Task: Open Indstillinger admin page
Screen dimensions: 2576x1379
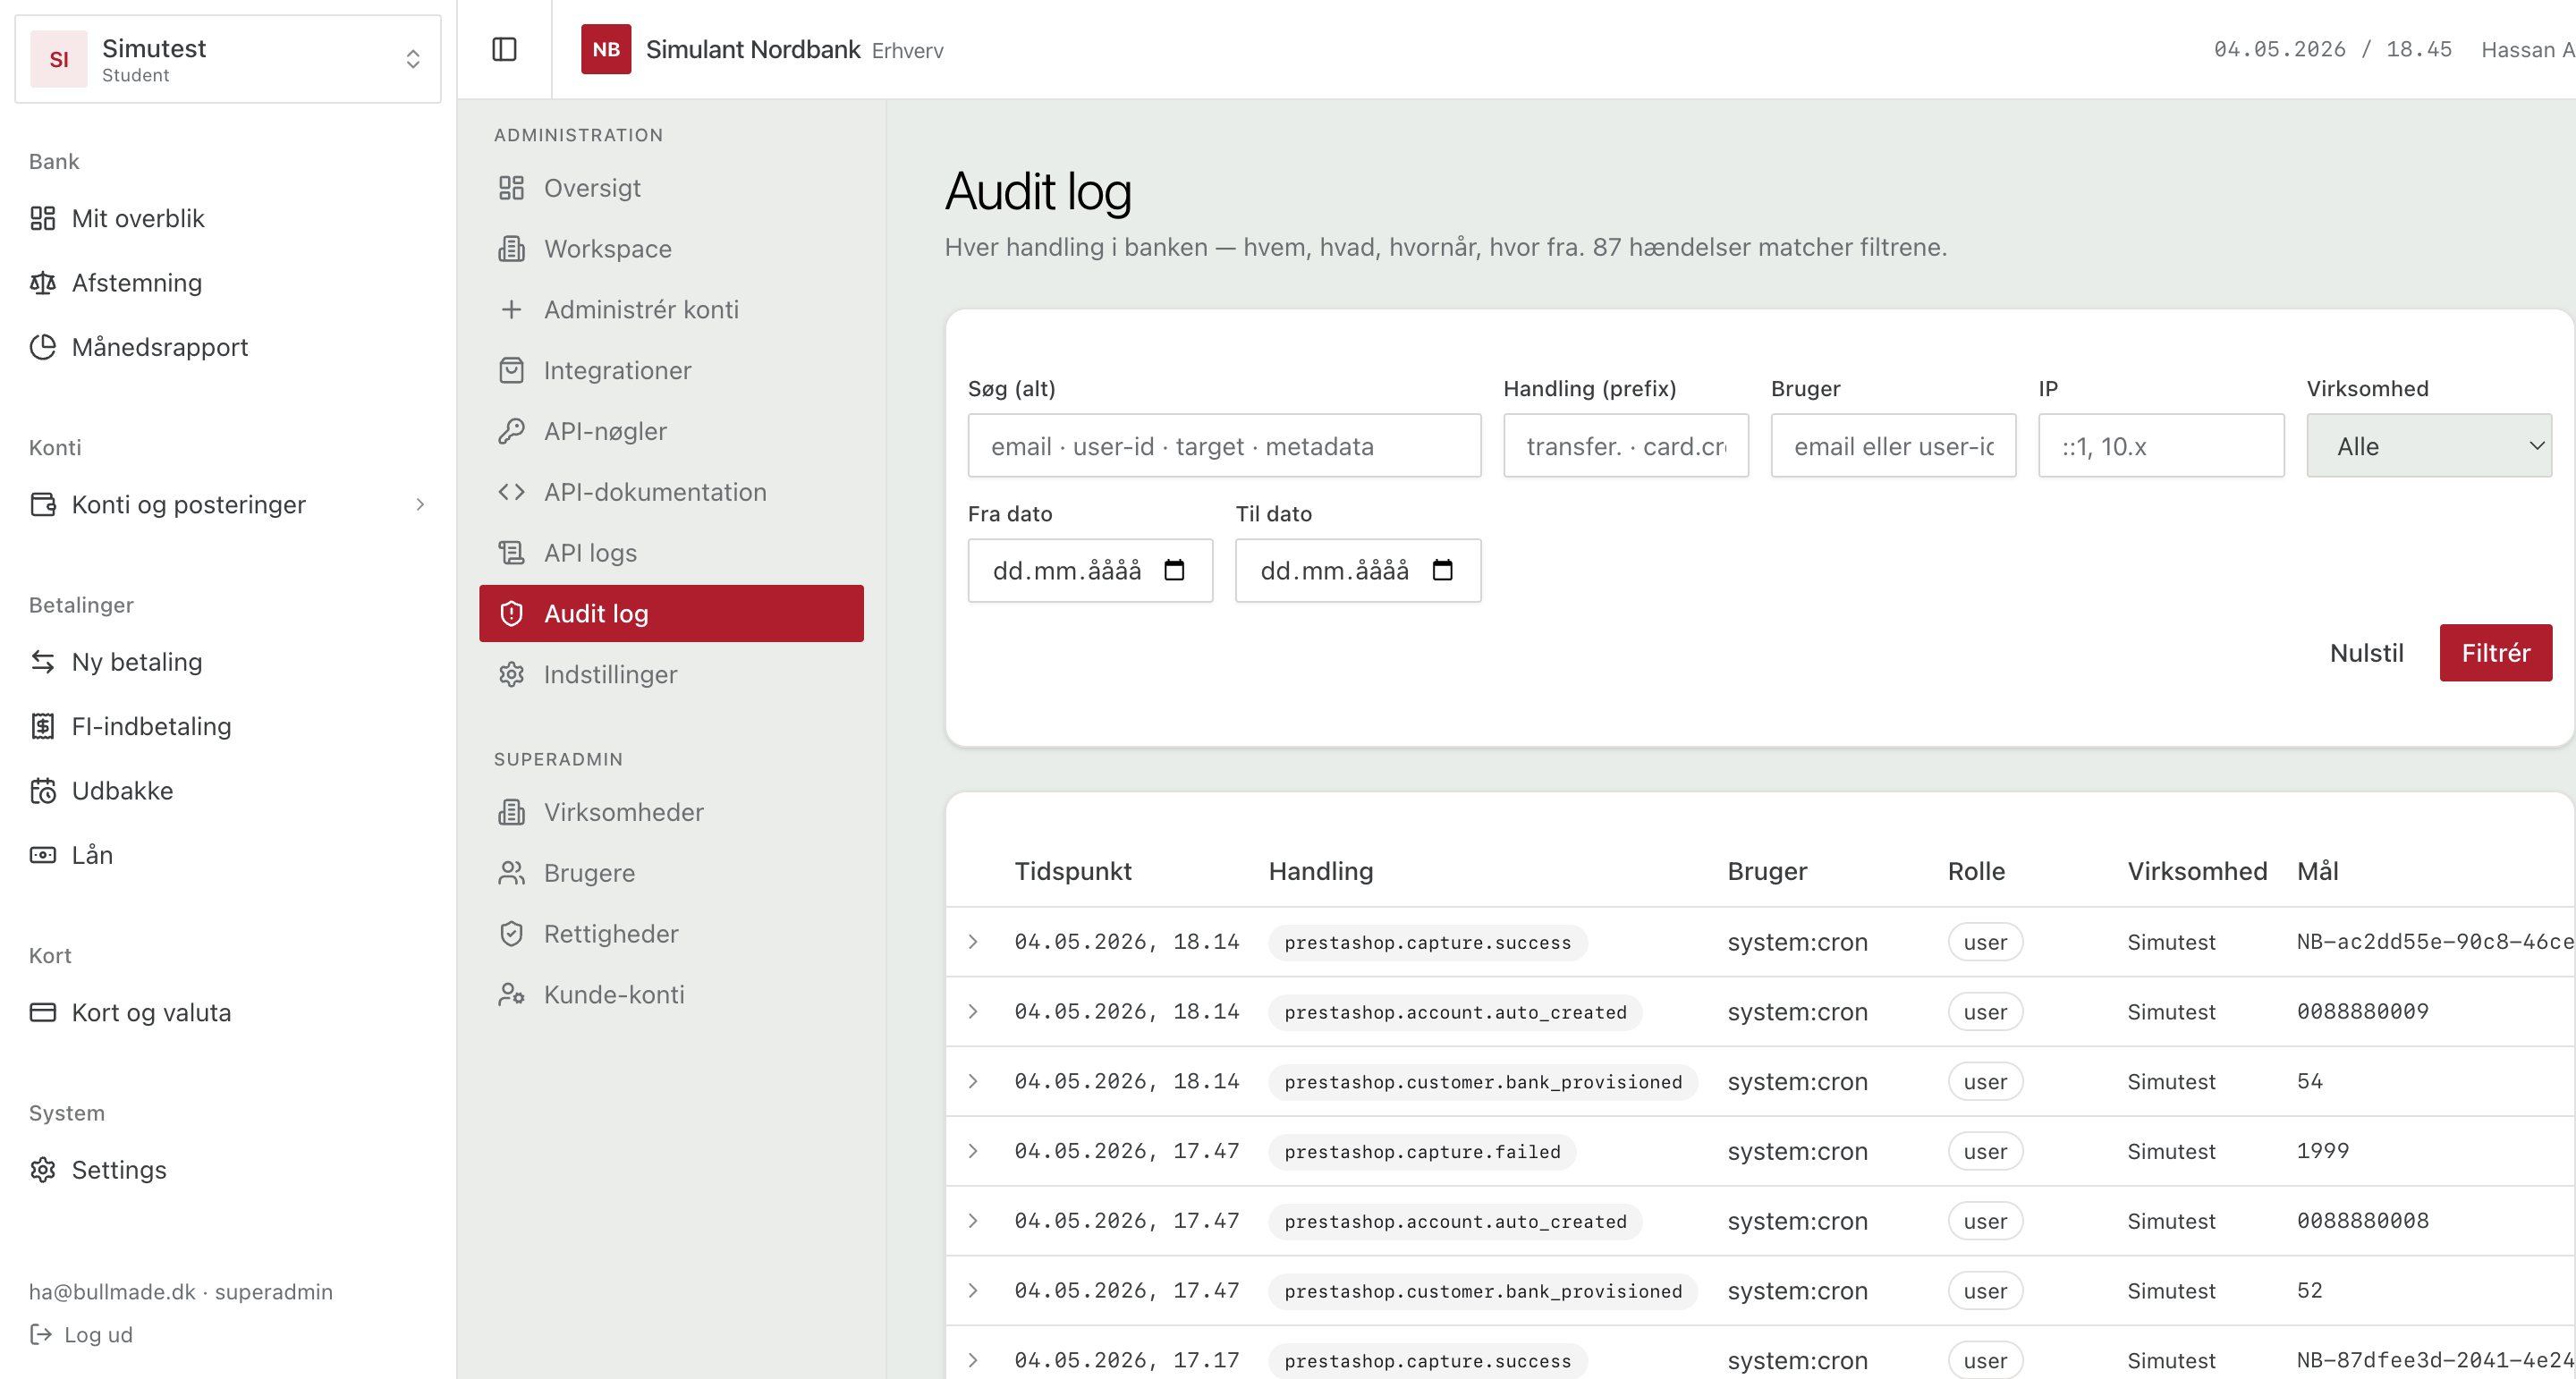Action: point(671,675)
